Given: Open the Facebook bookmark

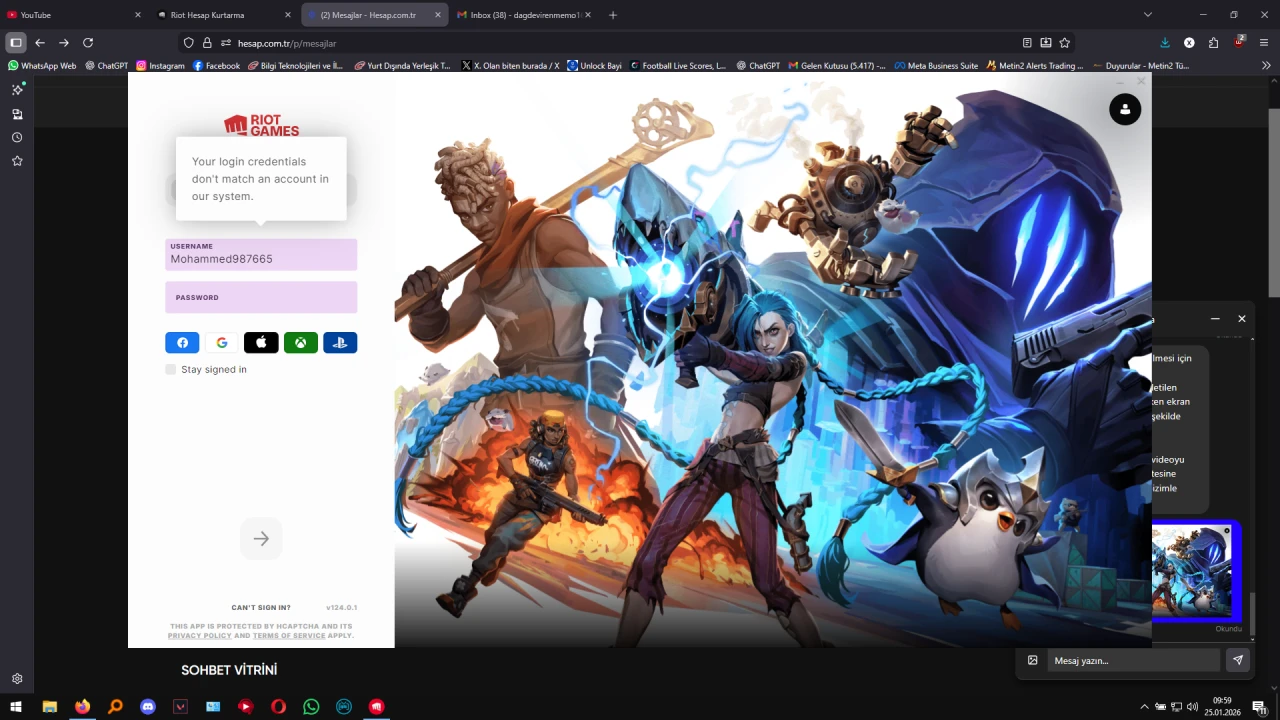Looking at the screenshot, I should [x=216, y=66].
